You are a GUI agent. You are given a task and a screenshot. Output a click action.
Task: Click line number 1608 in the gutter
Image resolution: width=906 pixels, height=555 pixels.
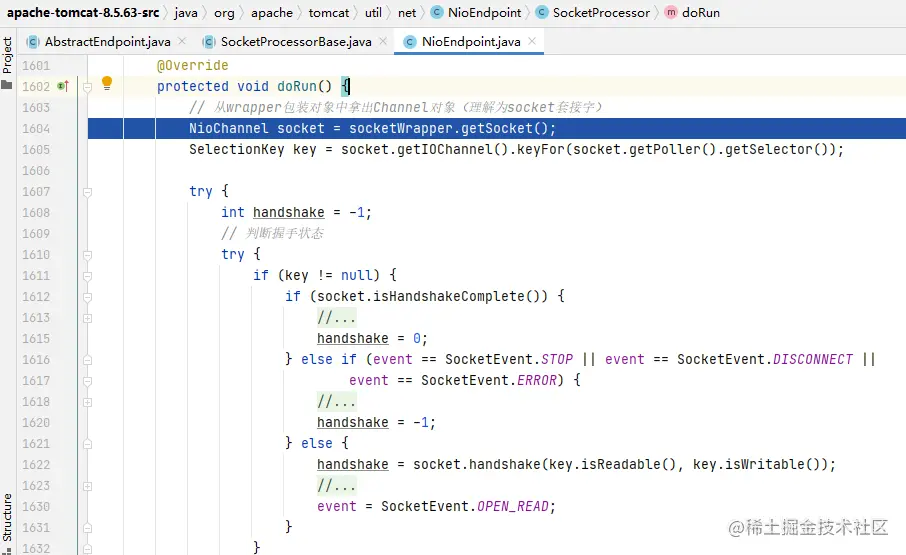pos(36,213)
